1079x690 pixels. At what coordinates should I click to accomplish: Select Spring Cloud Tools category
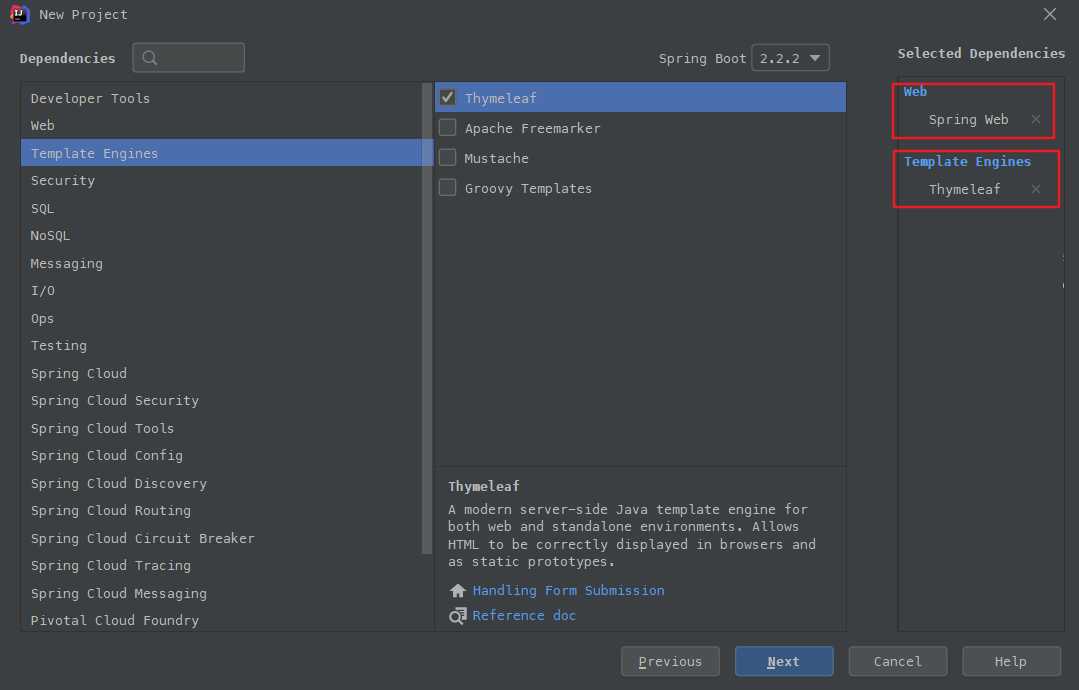coord(222,429)
